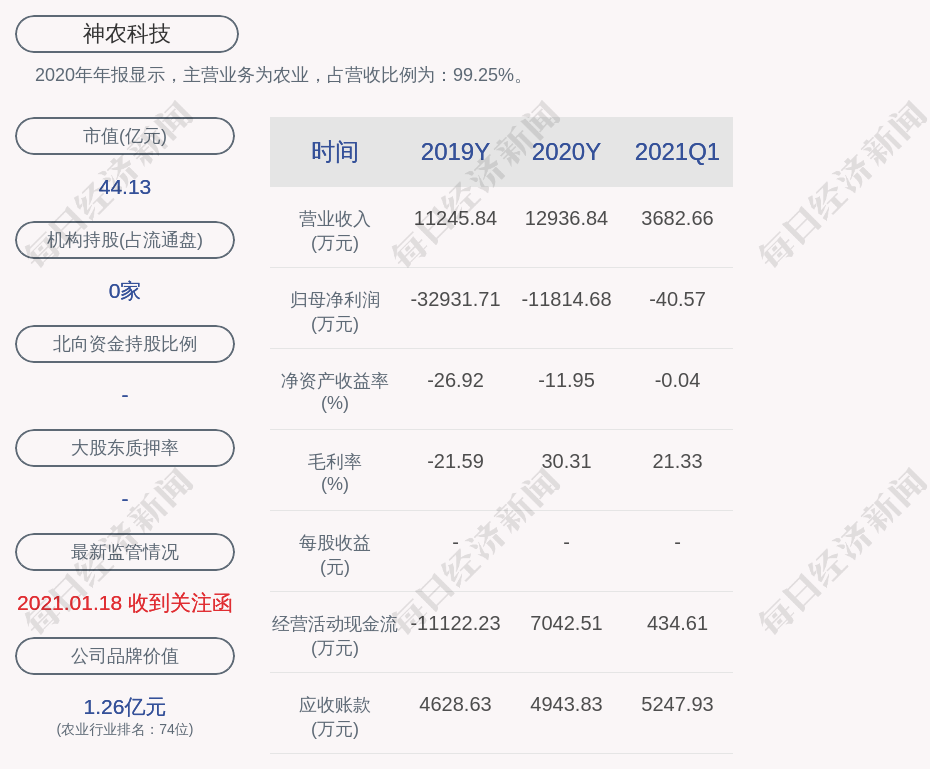Select the 2020Y column header
930x769 pixels.
click(566, 152)
